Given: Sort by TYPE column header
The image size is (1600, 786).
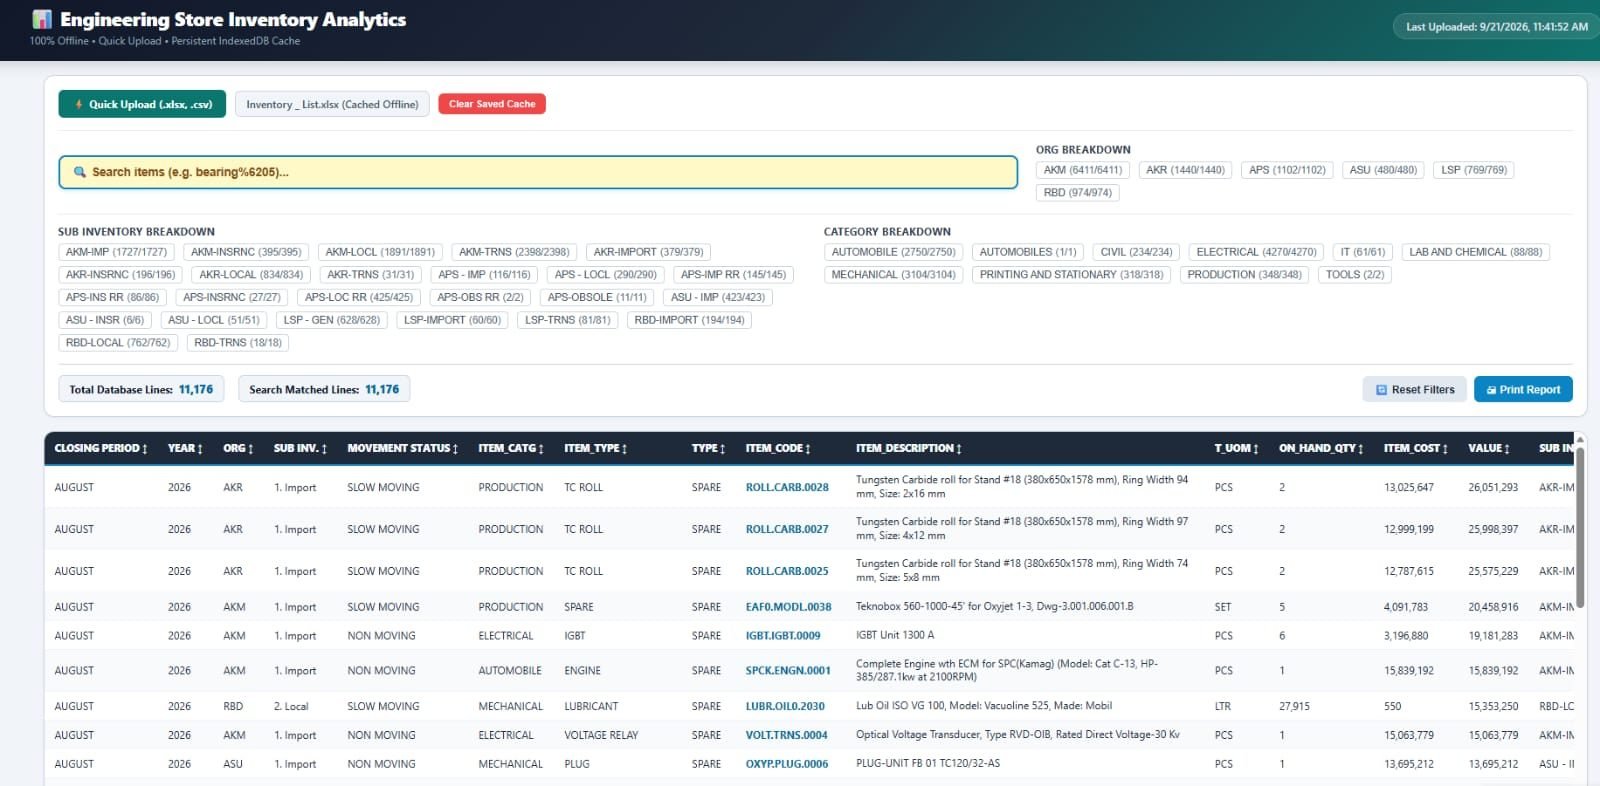Looking at the screenshot, I should [708, 448].
